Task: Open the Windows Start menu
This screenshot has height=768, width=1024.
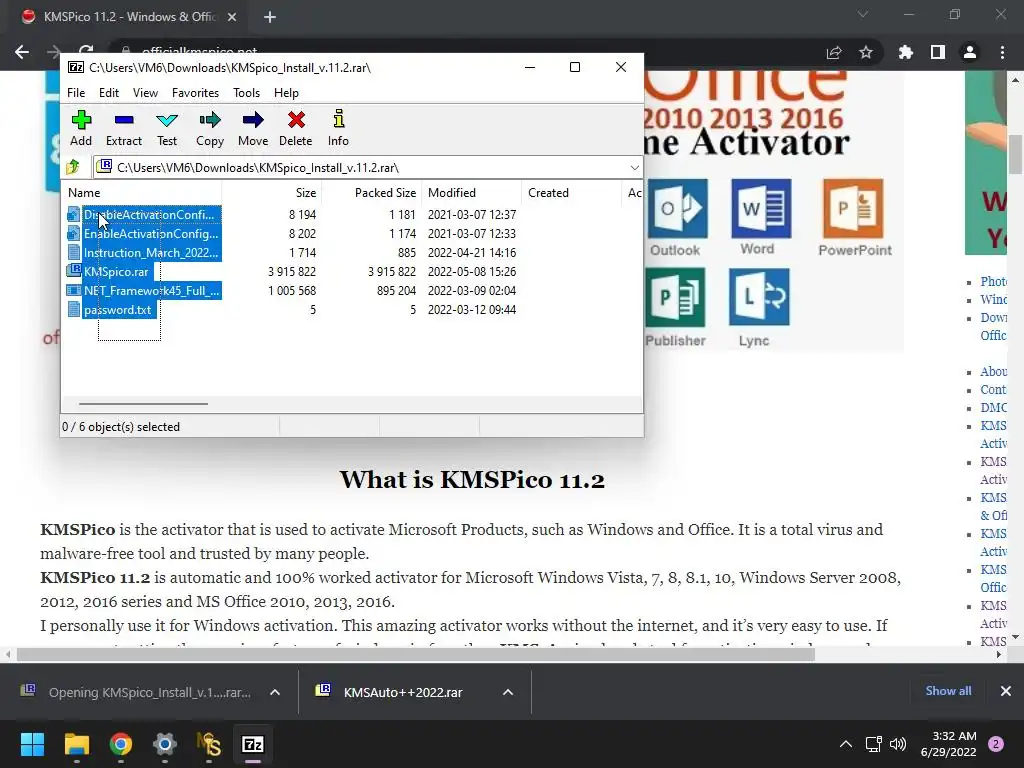Action: [x=32, y=744]
